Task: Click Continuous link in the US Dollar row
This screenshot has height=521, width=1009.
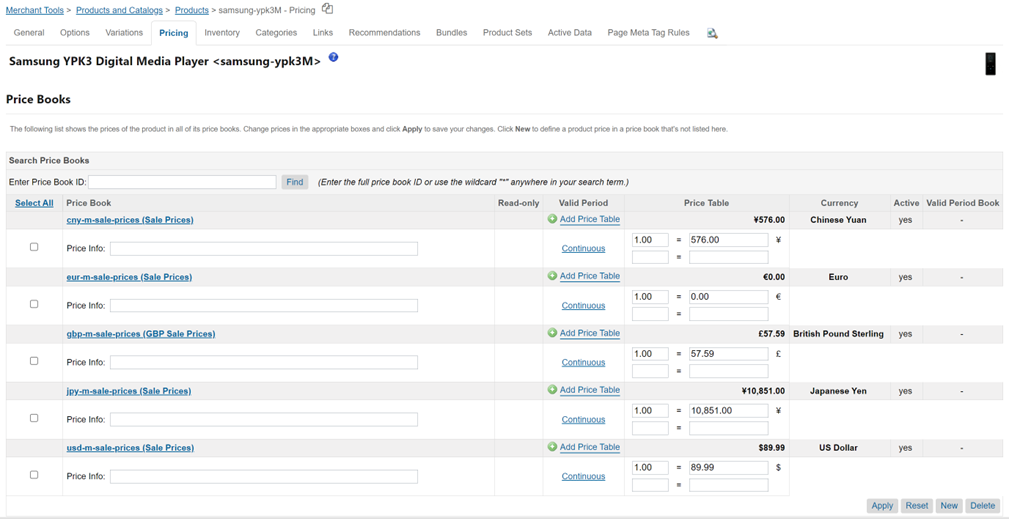Action: coord(583,476)
